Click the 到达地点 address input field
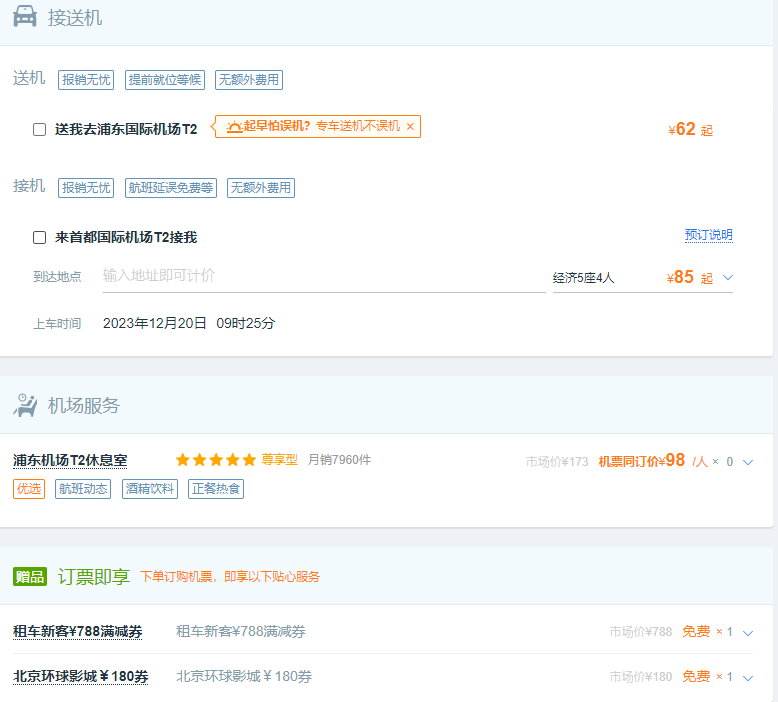Screen dimensions: 778x702 [x=324, y=276]
